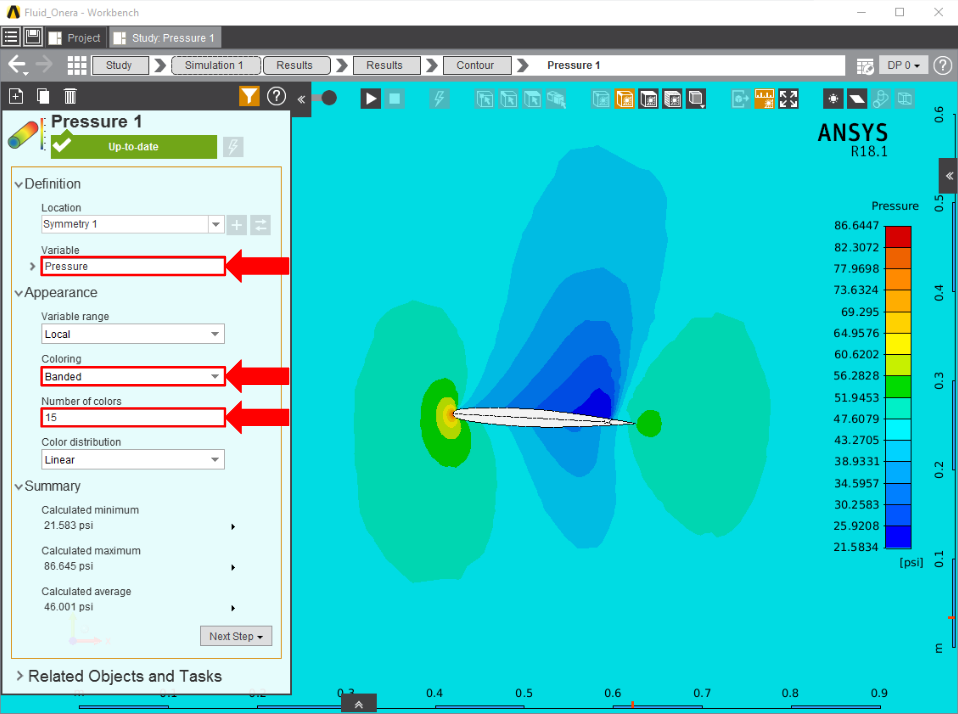Collapse the Appearance section

(18, 293)
